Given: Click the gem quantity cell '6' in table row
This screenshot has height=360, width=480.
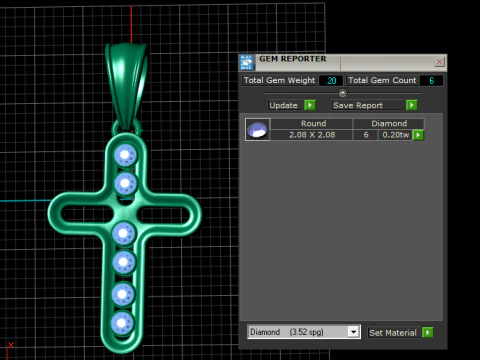Looking at the screenshot, I should [366, 135].
